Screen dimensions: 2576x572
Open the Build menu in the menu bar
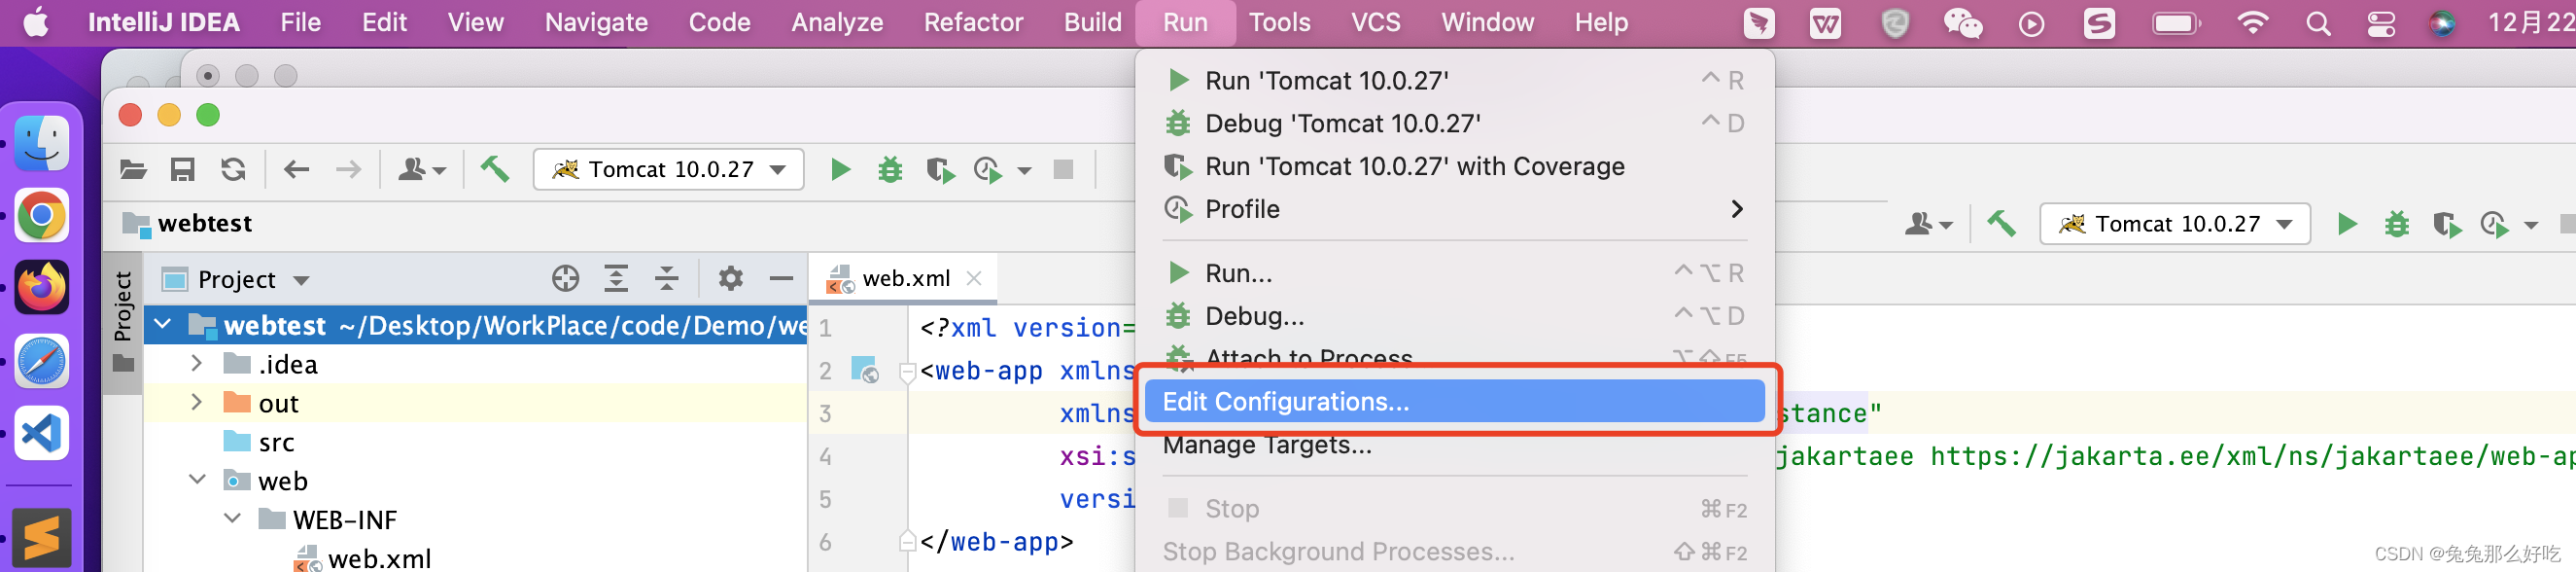1092,22
